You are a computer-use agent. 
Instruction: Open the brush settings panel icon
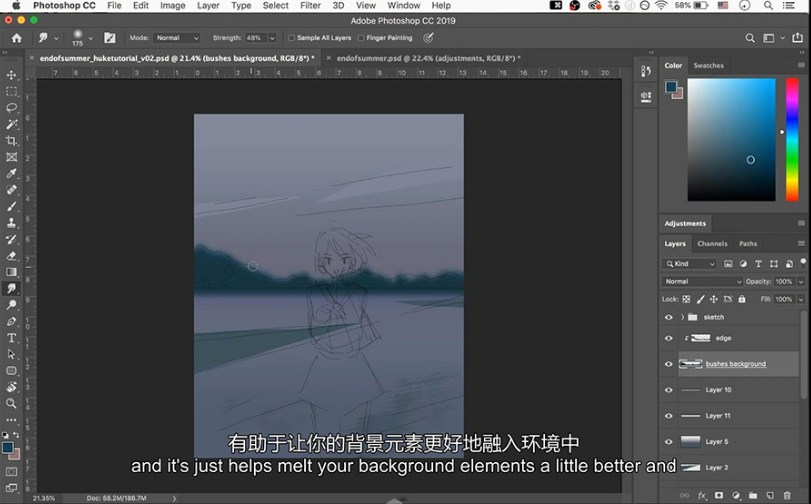point(110,38)
